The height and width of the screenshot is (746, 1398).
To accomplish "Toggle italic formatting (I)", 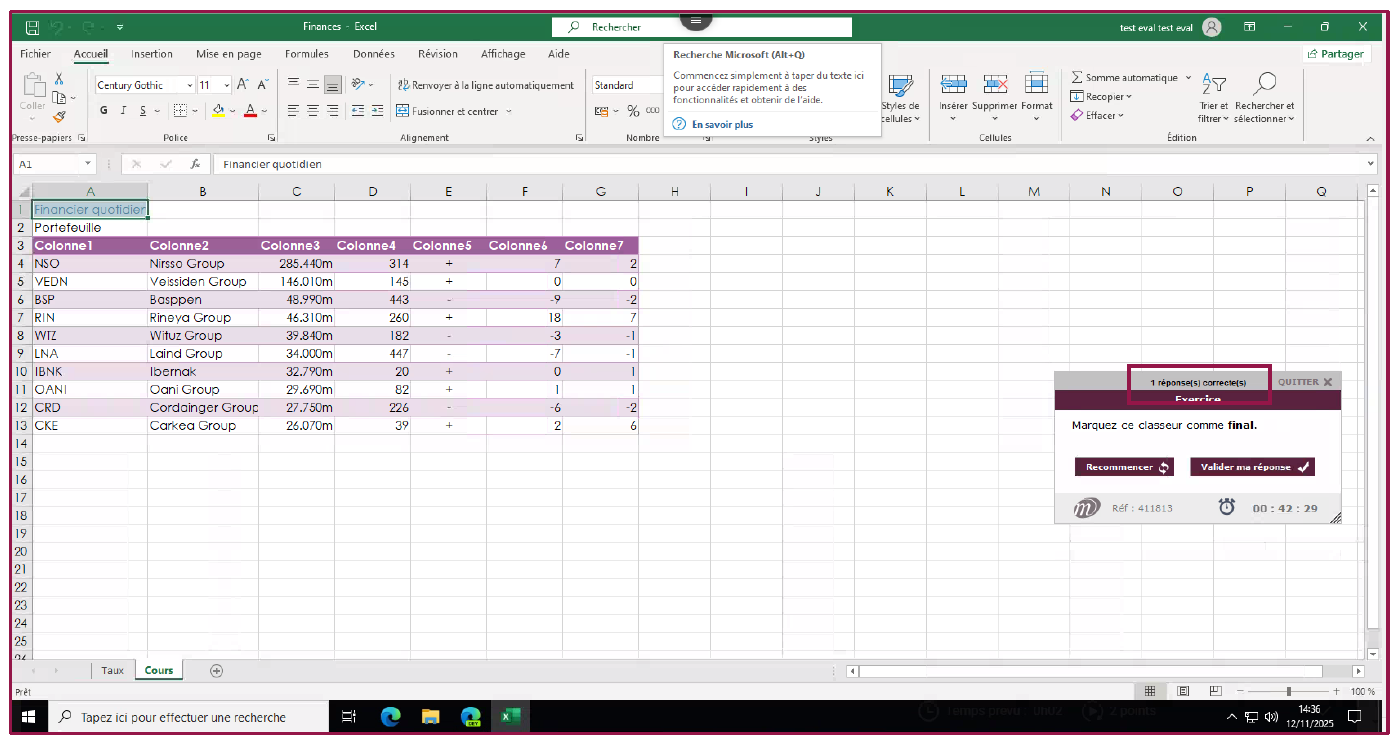I will coord(123,111).
